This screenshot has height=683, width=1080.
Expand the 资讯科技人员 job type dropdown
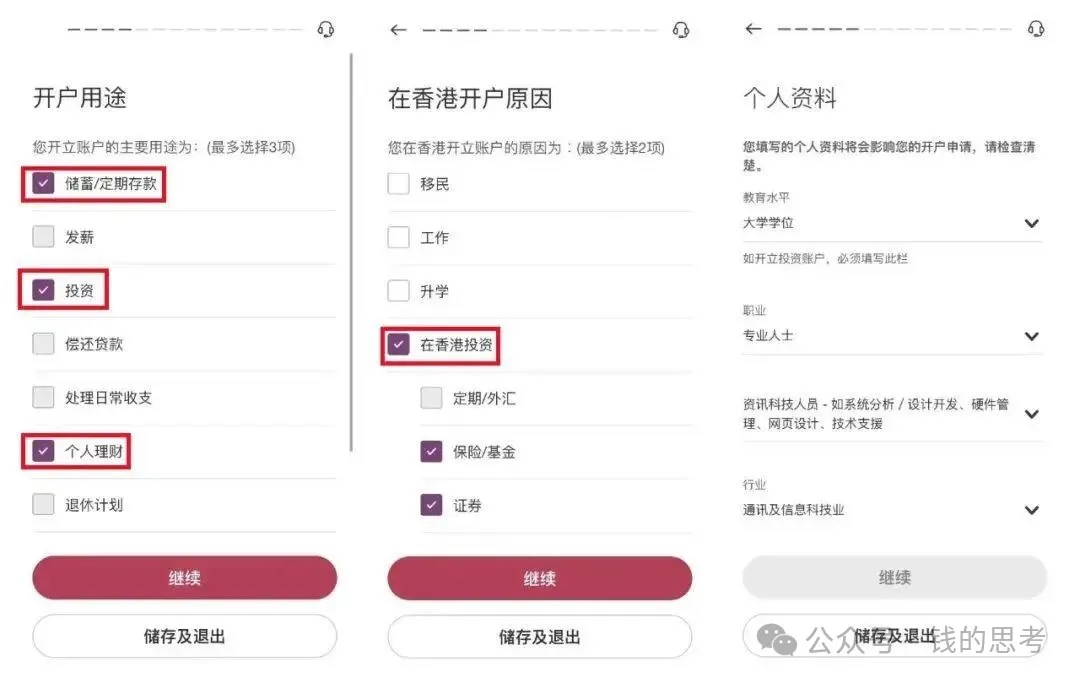(x=893, y=414)
